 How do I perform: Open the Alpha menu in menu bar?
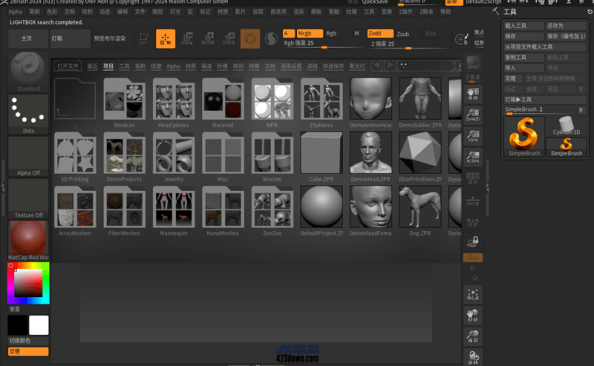(x=15, y=12)
